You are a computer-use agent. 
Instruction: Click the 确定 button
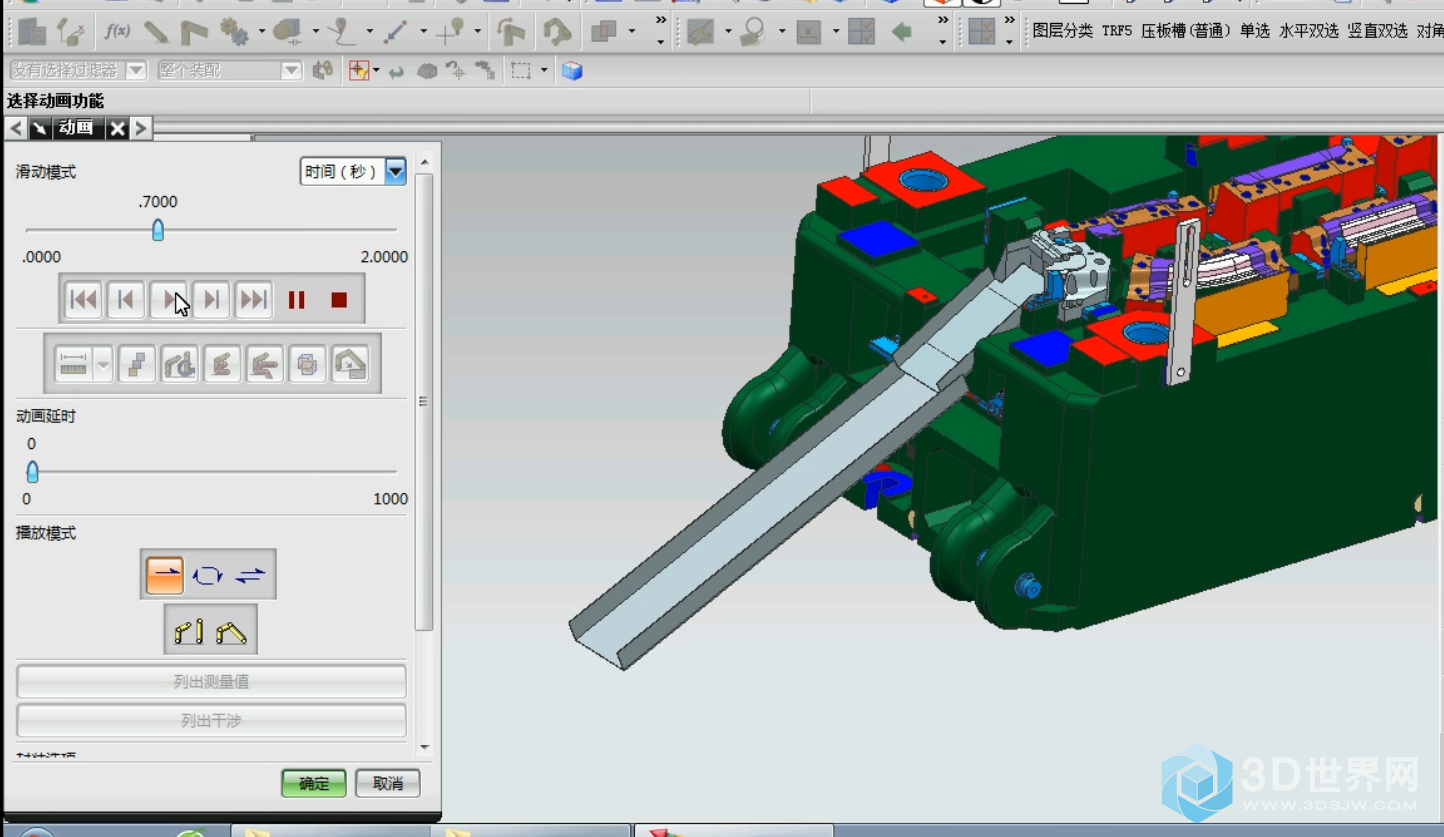pos(314,784)
